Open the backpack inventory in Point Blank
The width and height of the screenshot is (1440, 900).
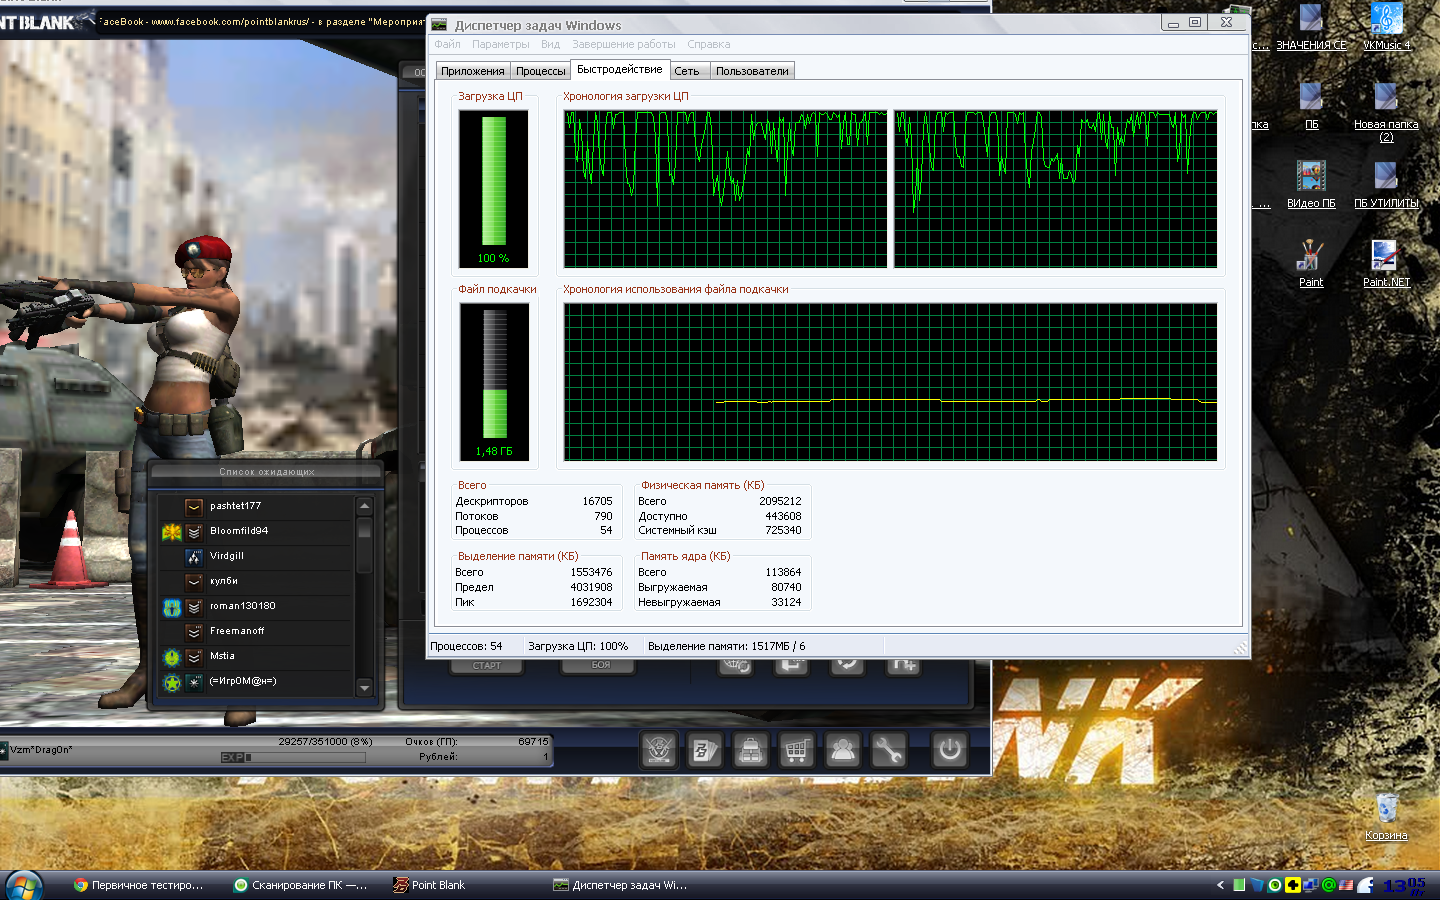751,749
